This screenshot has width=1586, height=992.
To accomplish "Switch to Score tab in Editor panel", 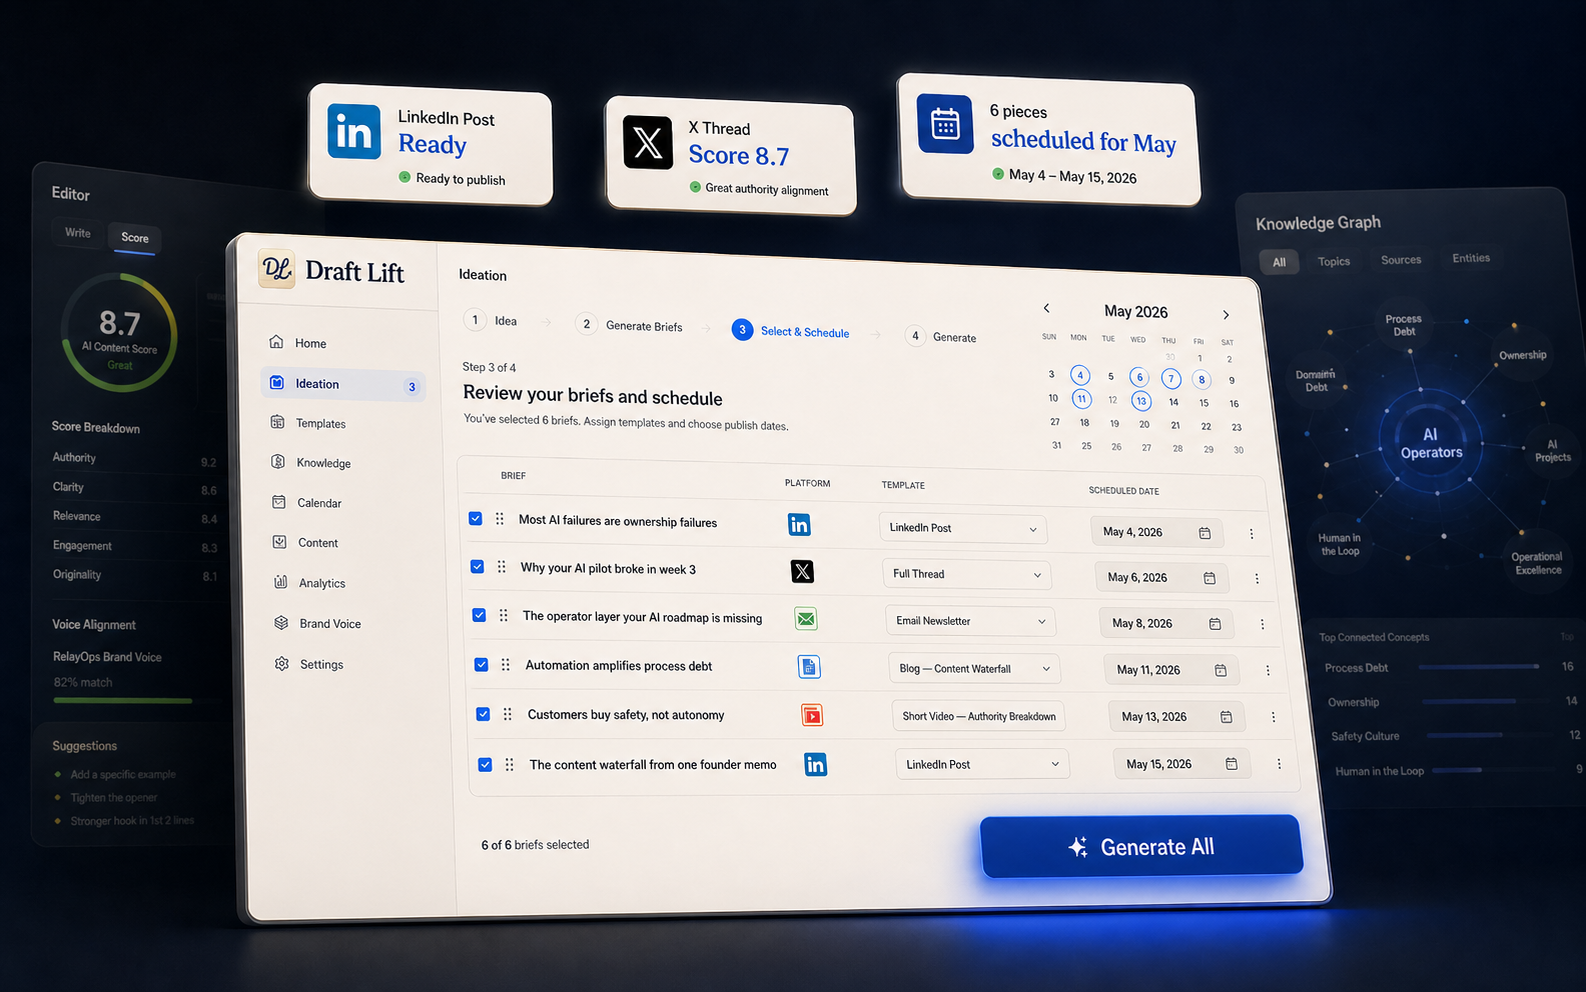I will [135, 238].
